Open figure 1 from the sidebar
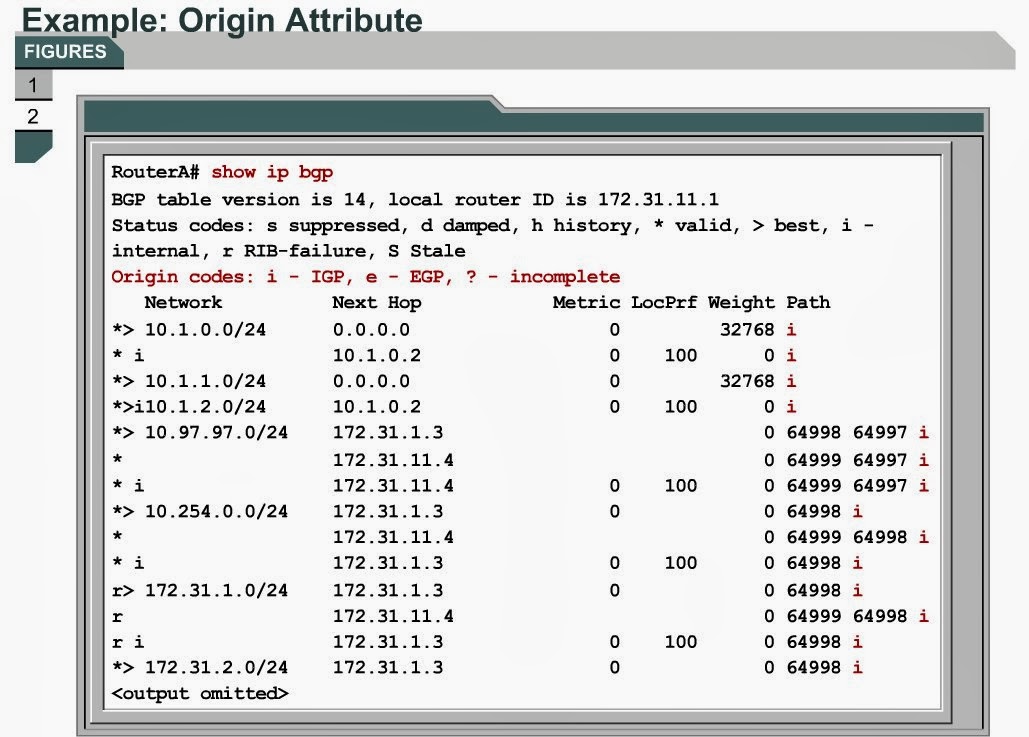The width and height of the screenshot is (1029, 737). click(x=33, y=84)
